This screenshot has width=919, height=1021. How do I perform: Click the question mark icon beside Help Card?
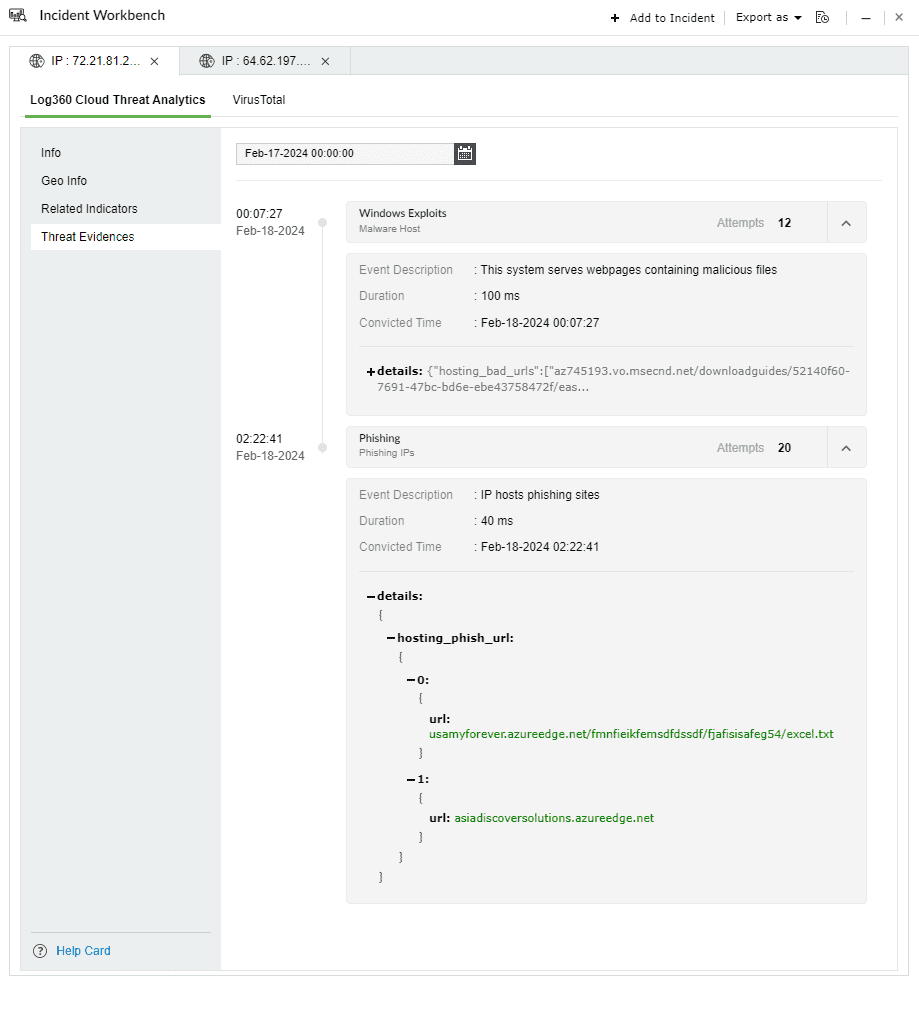38,950
